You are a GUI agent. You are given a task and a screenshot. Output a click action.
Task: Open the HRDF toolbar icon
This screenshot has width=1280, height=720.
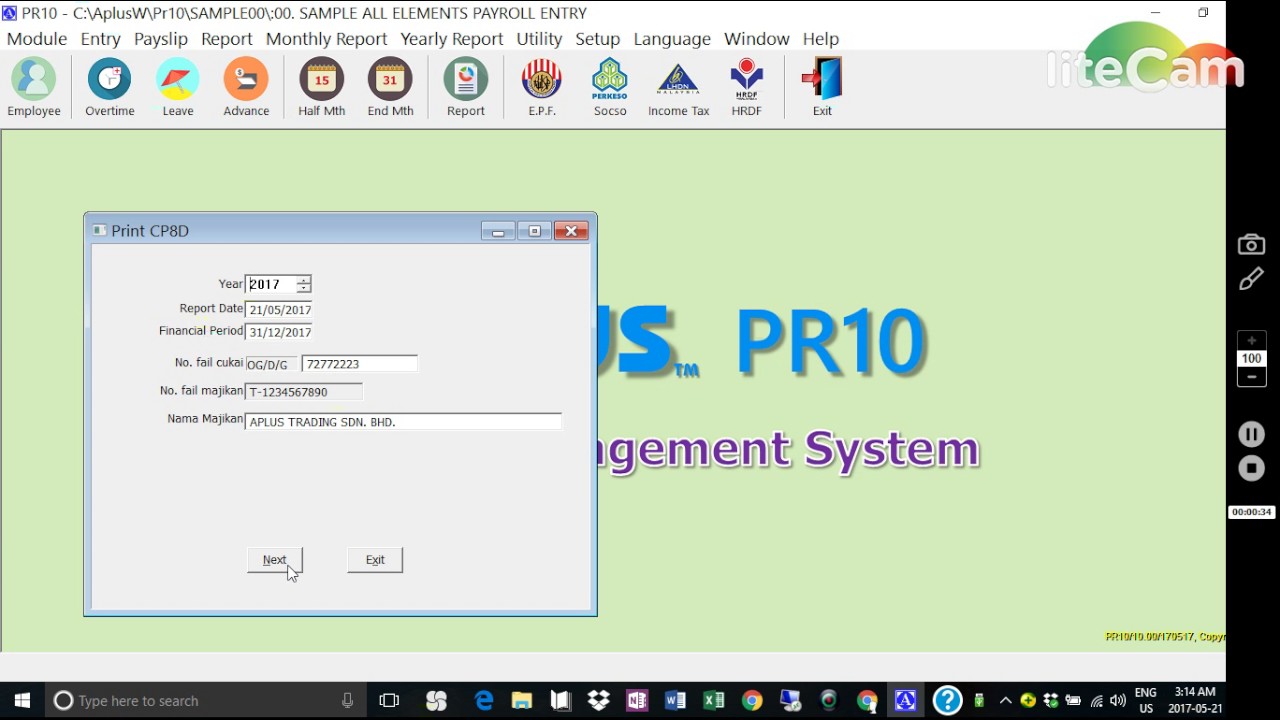click(x=747, y=88)
